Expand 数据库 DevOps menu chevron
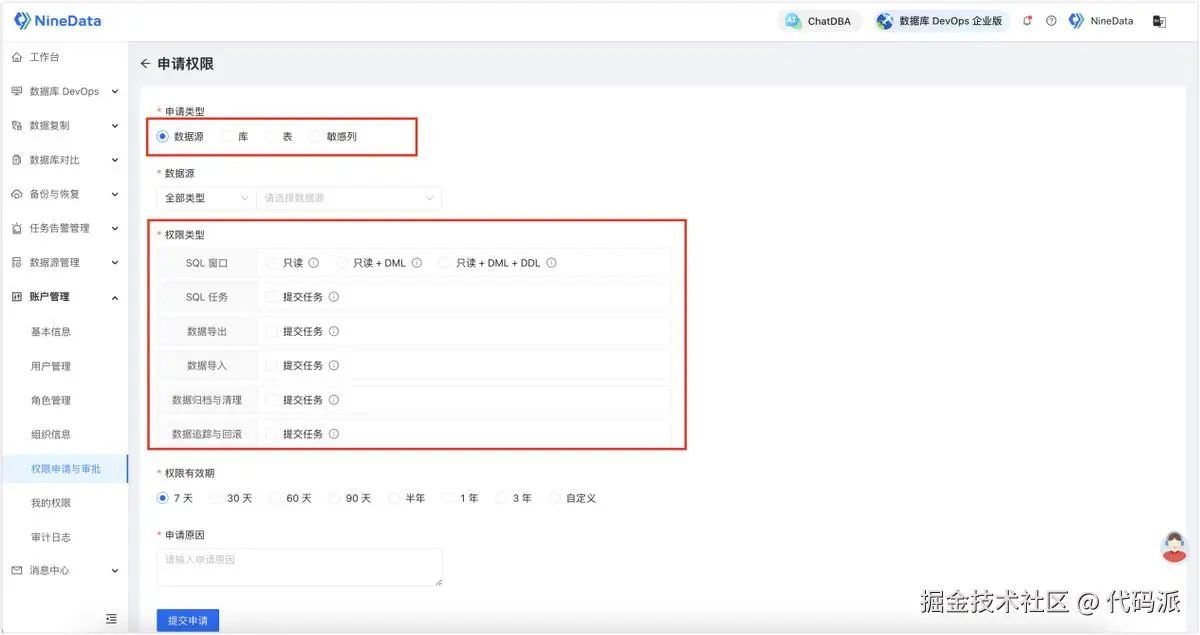The height and width of the screenshot is (635, 1200). (x=114, y=92)
